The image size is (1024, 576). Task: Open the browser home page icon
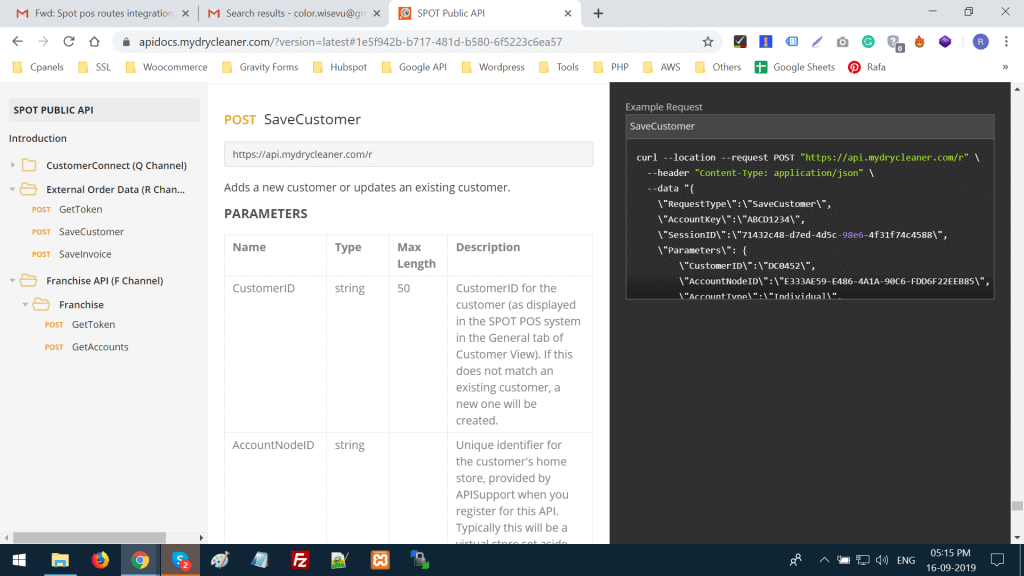(94, 42)
